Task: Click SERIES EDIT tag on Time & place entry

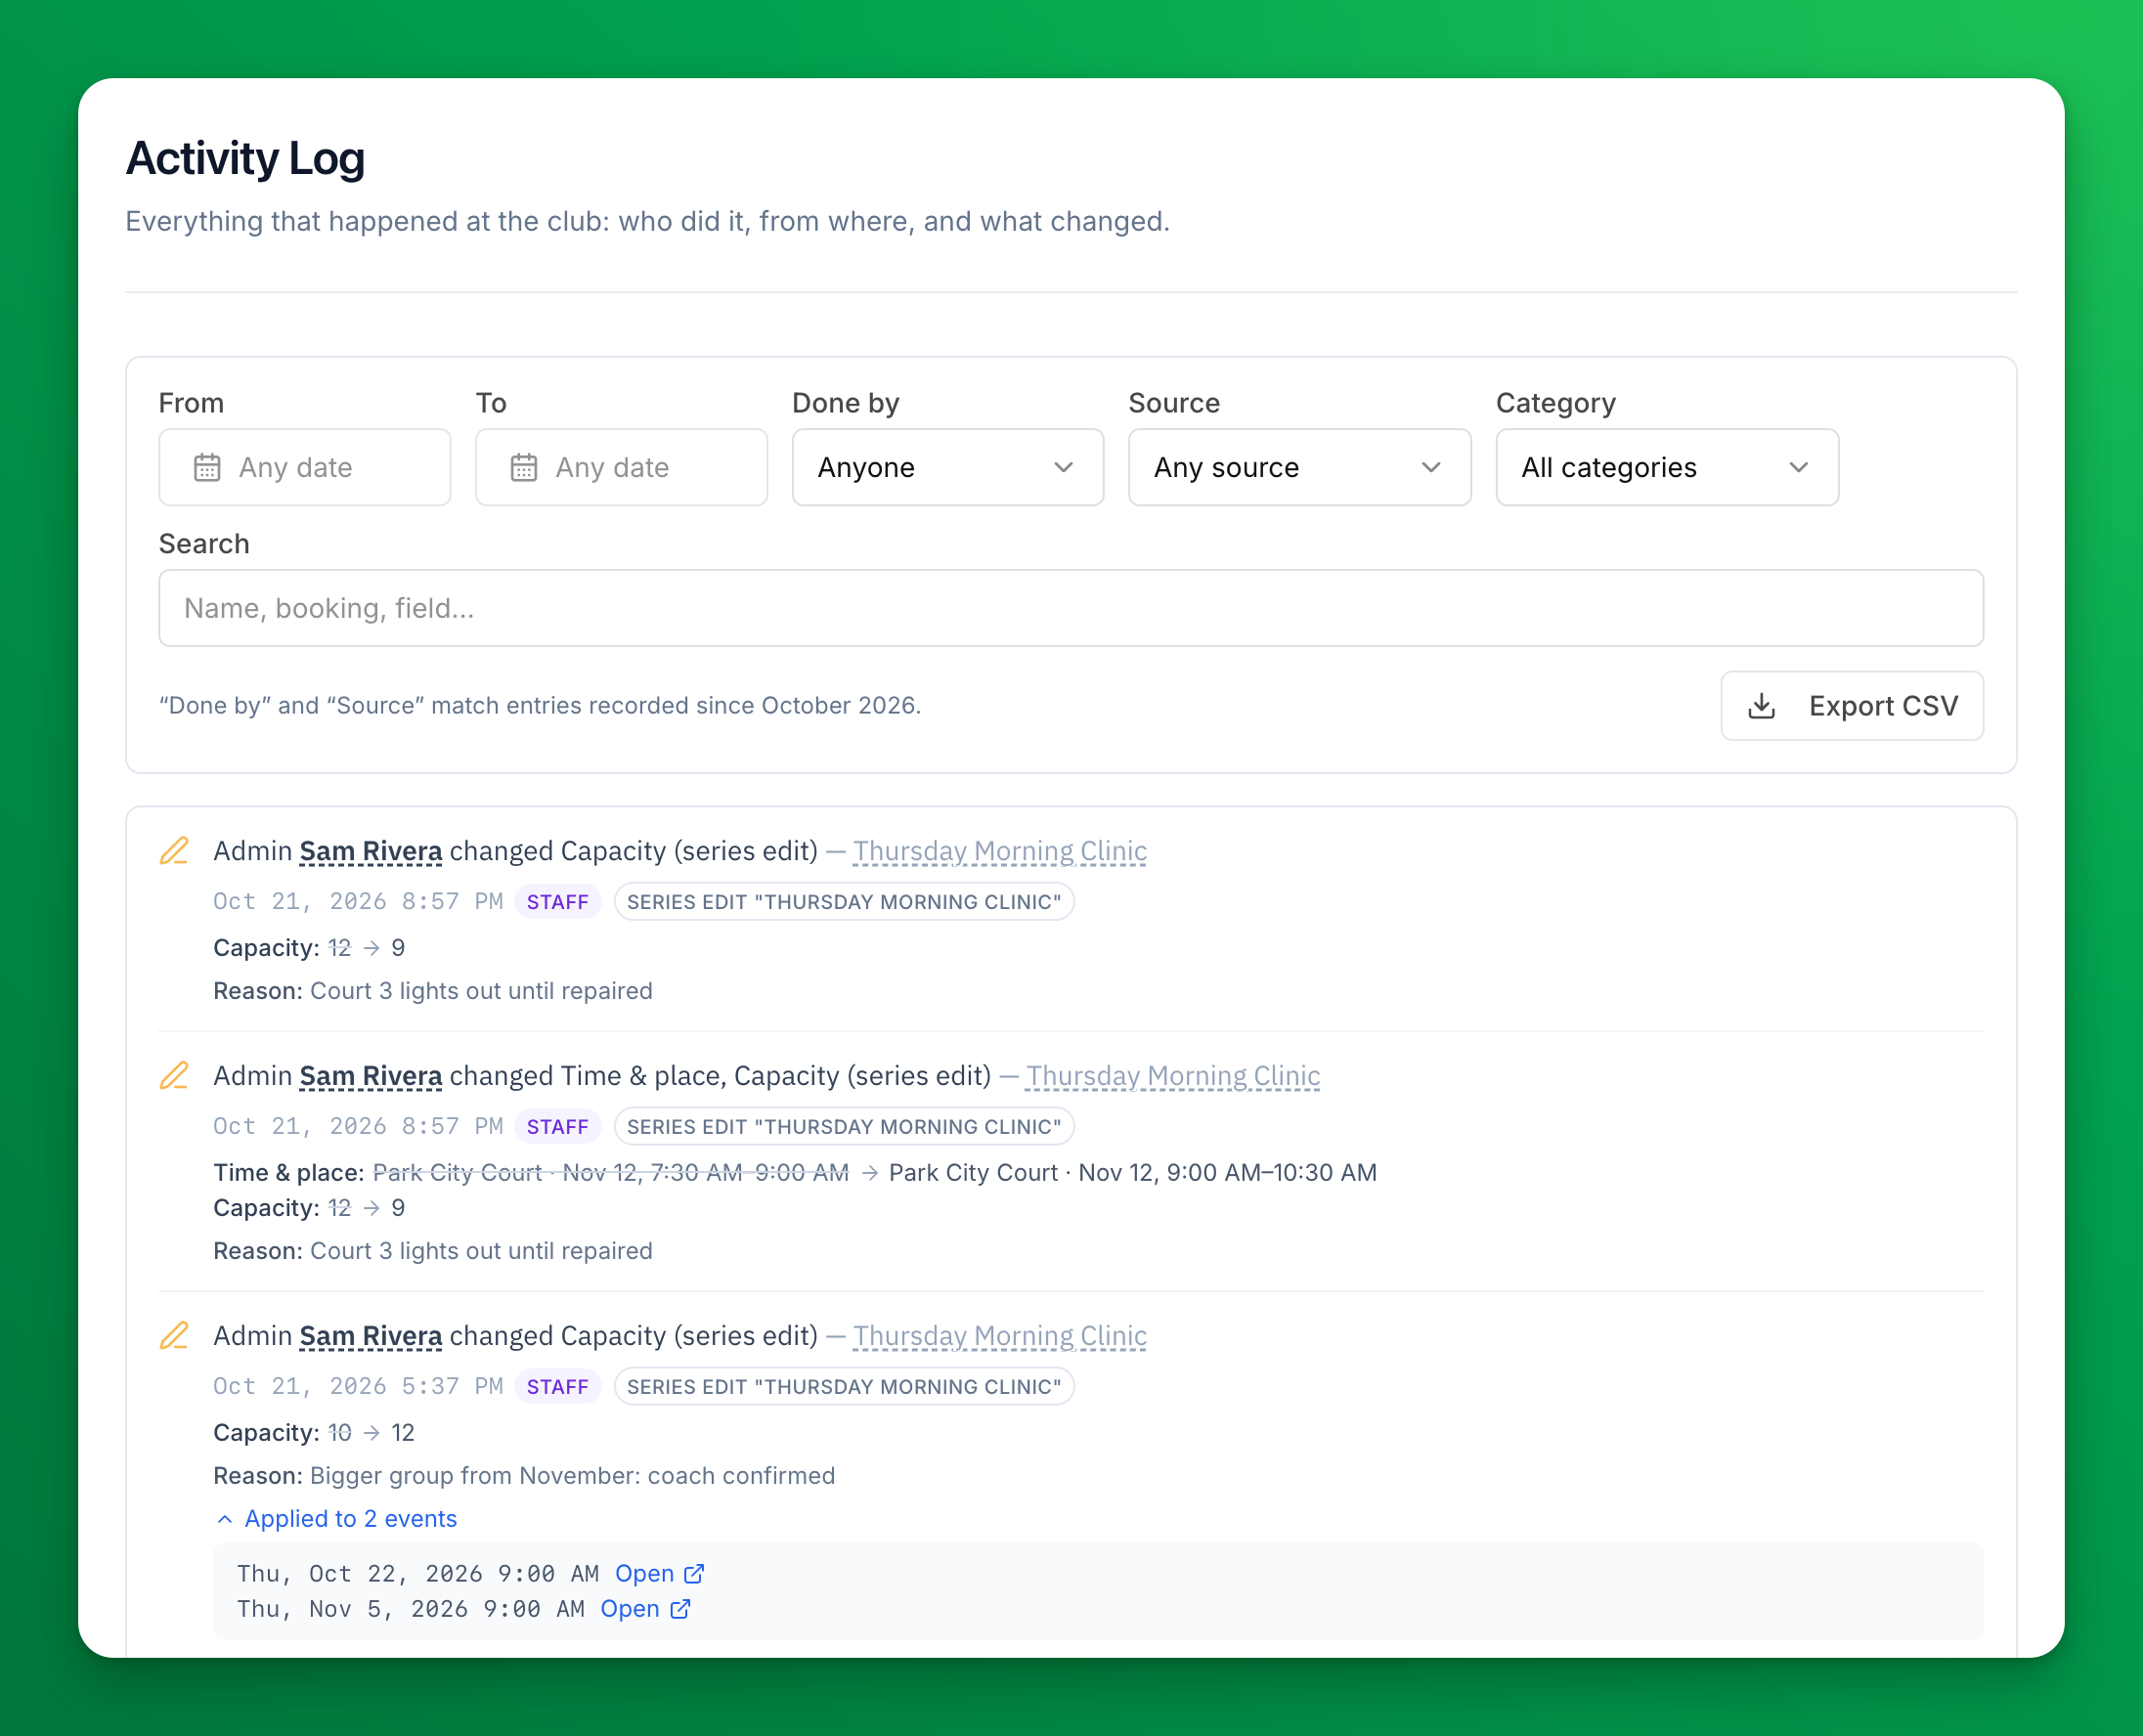Action: pos(844,1127)
